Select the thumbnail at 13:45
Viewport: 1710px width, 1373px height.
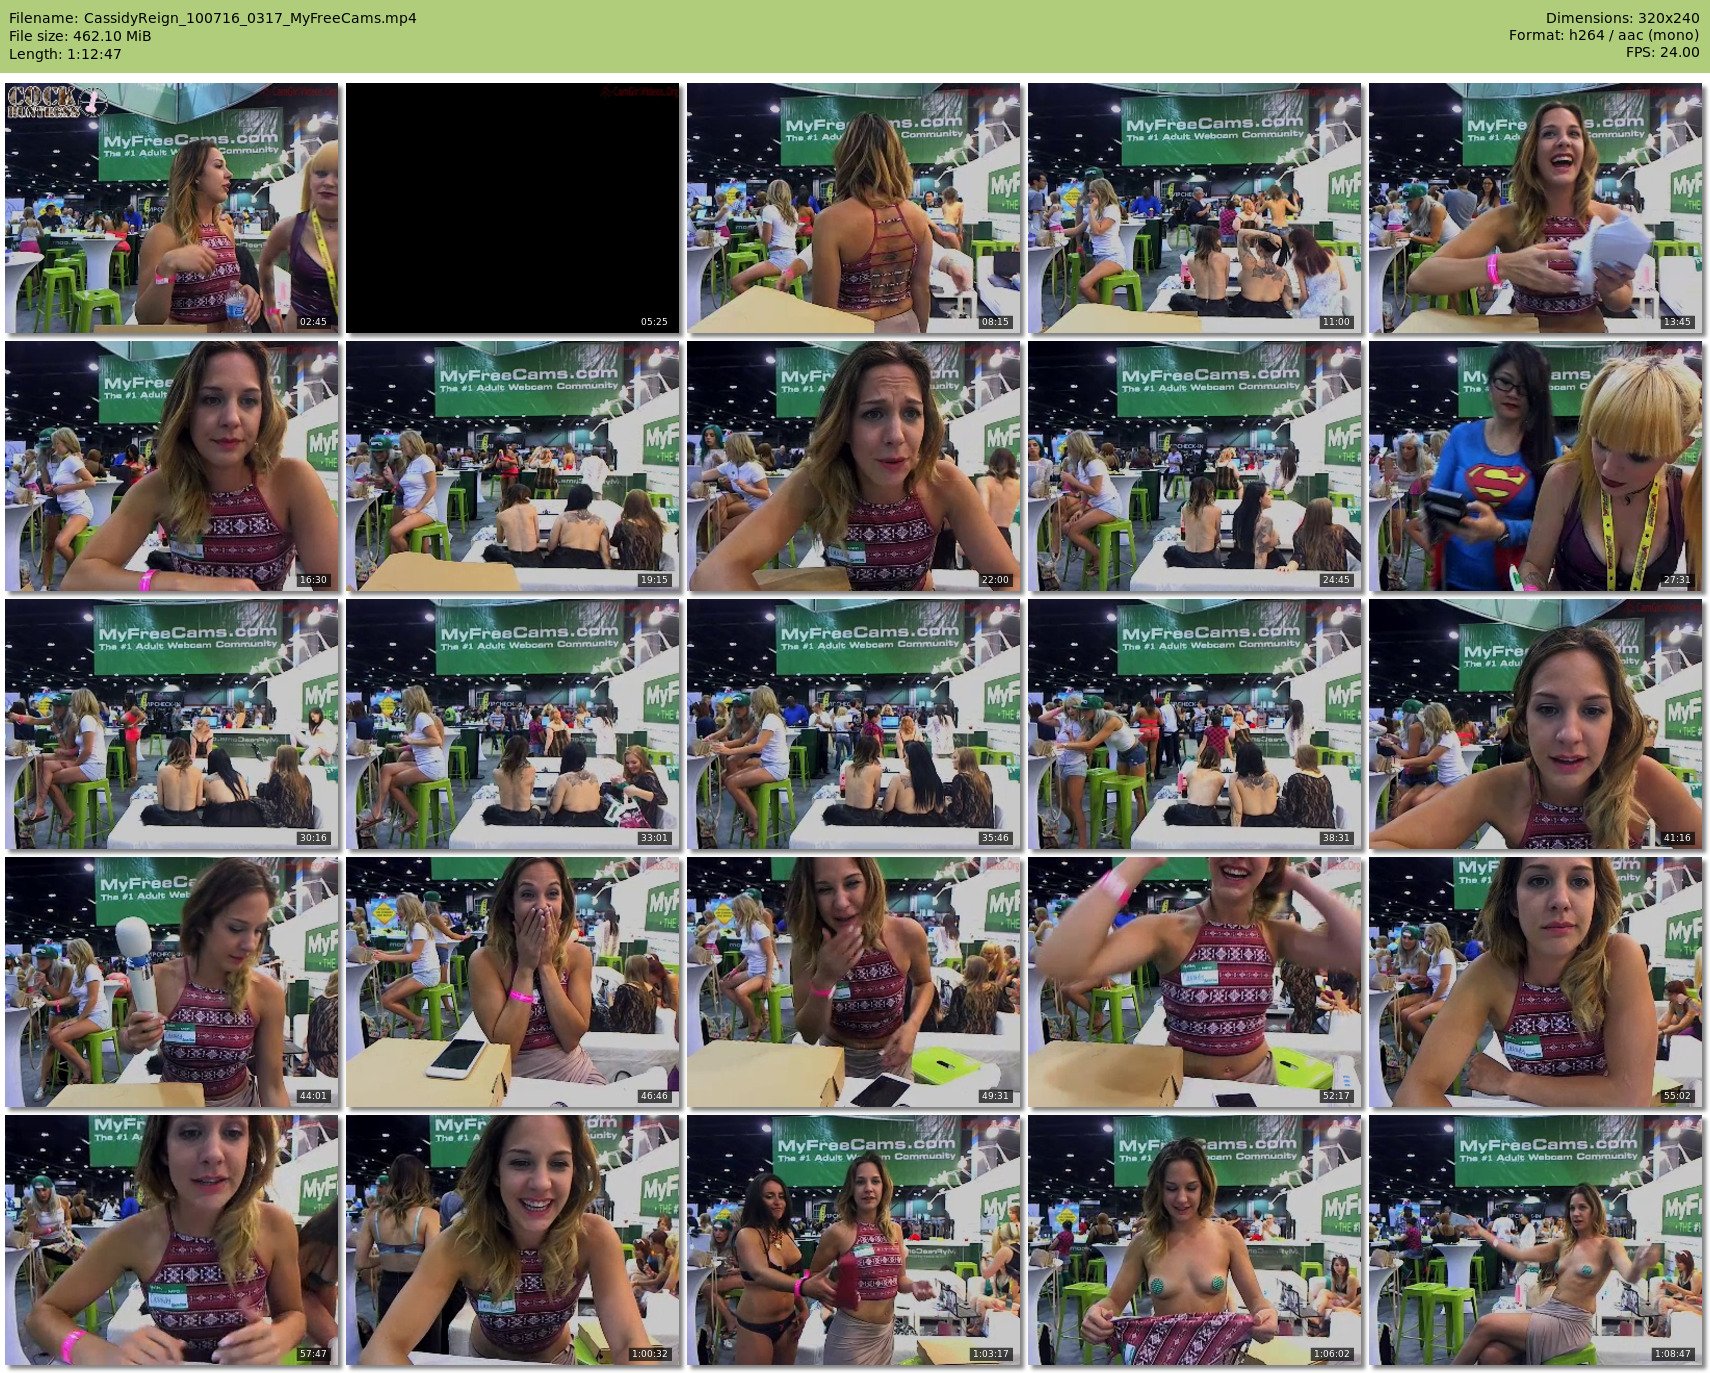click(x=1536, y=208)
